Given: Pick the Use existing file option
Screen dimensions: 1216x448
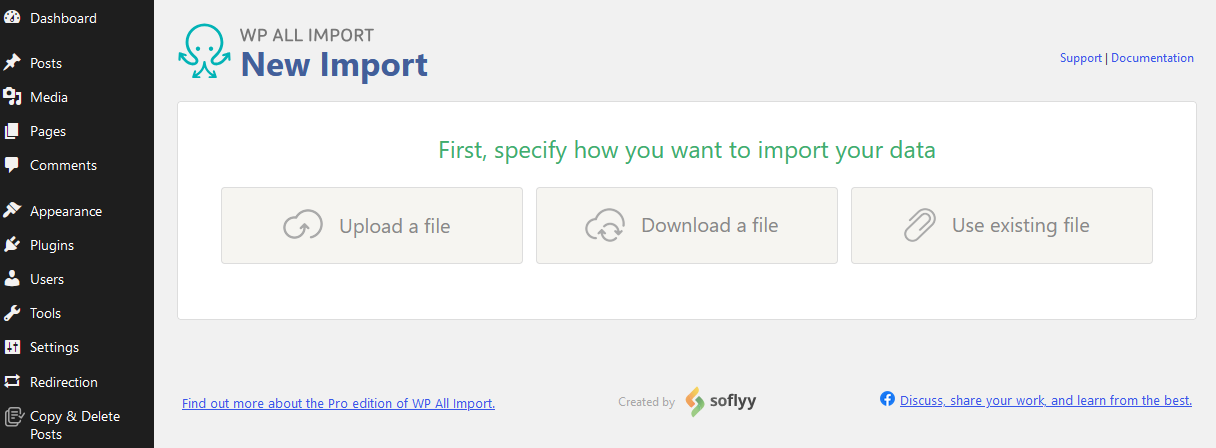Looking at the screenshot, I should coord(1002,226).
